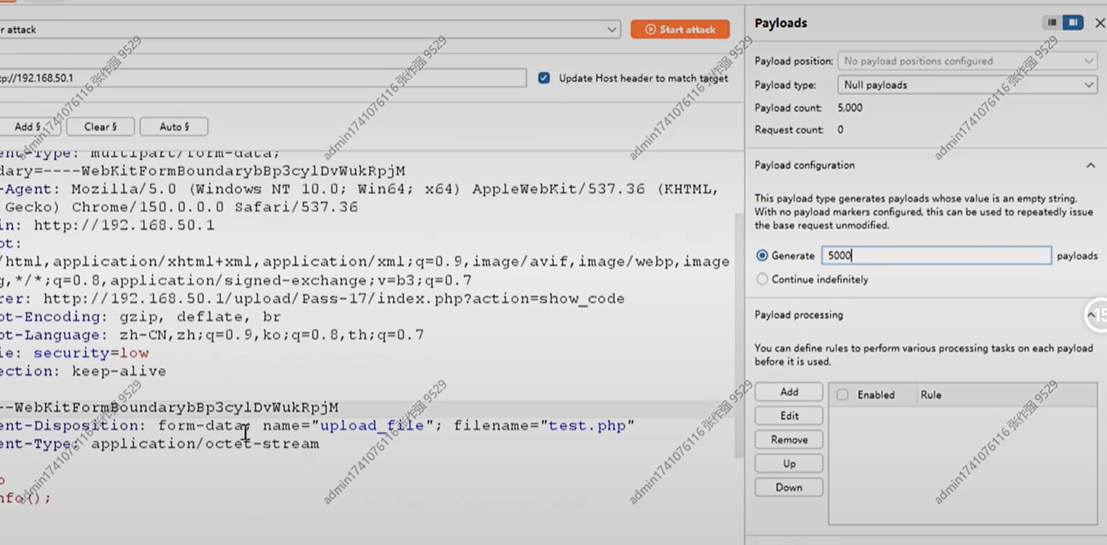Select the Generate payloads radio button

coord(762,256)
